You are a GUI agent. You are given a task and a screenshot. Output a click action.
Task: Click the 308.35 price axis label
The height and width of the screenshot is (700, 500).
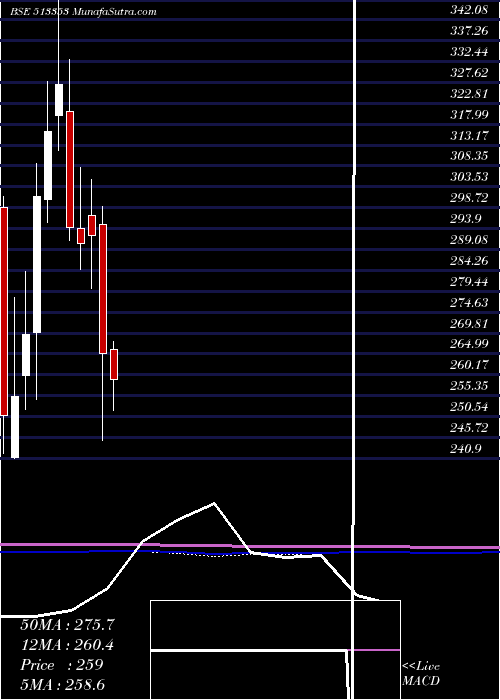click(468, 156)
